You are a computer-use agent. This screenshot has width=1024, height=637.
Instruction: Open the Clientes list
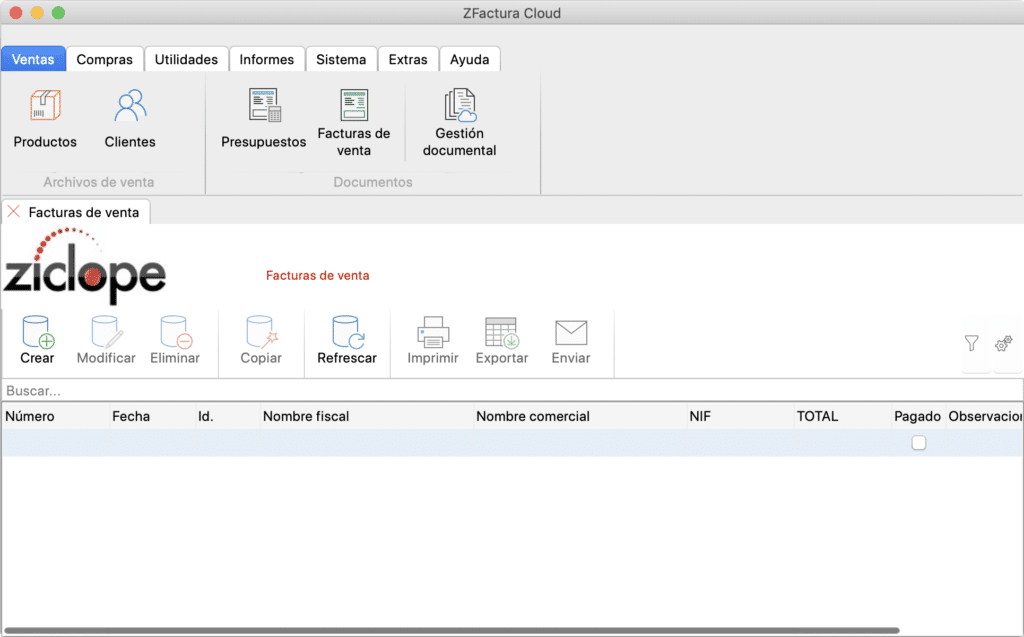click(x=129, y=117)
